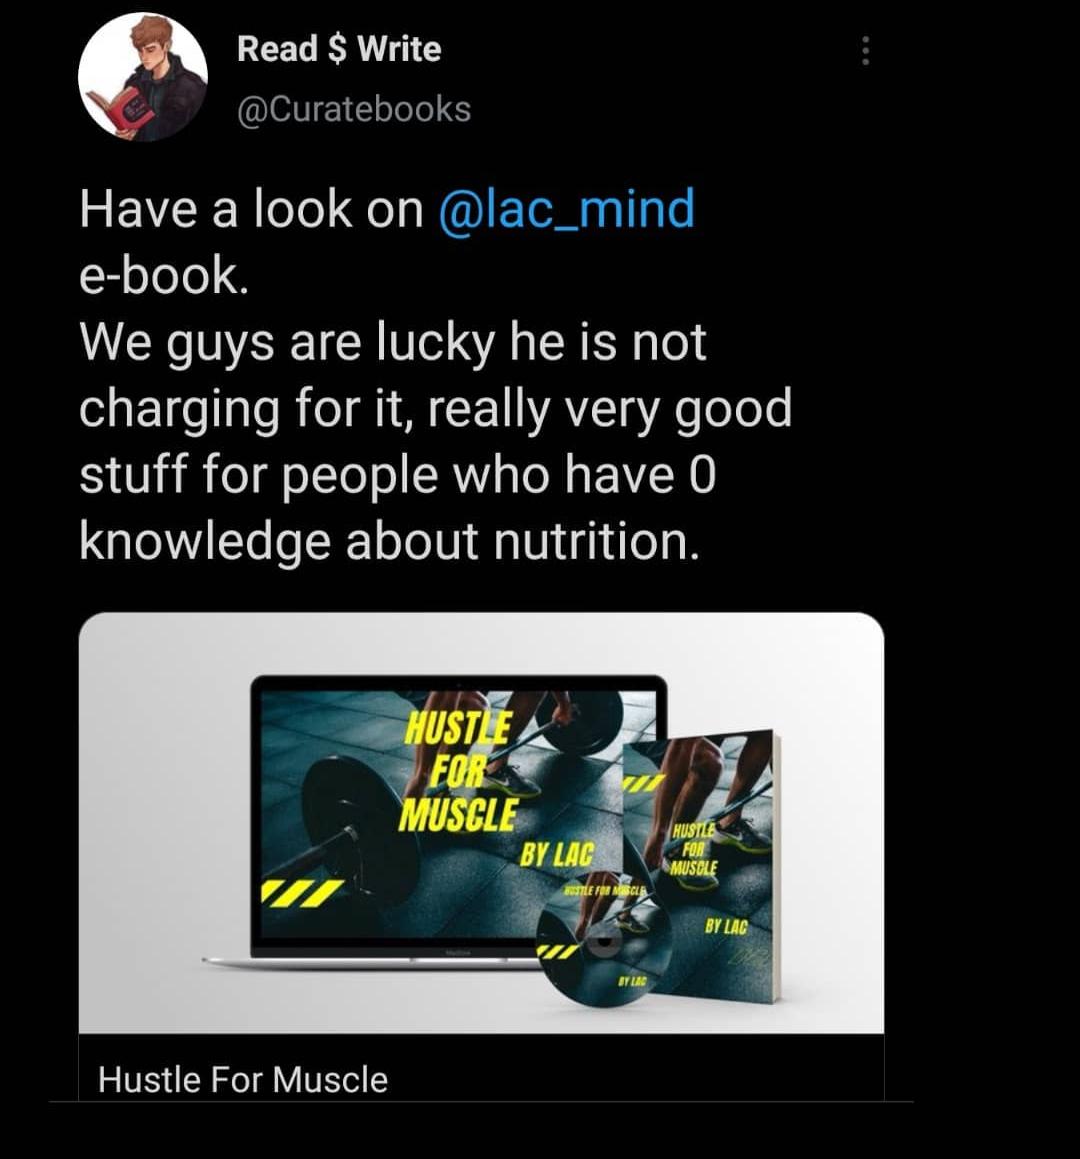This screenshot has width=1080, height=1159.
Task: Click yellow hazard stripes on laptop screen
Action: click(x=297, y=892)
